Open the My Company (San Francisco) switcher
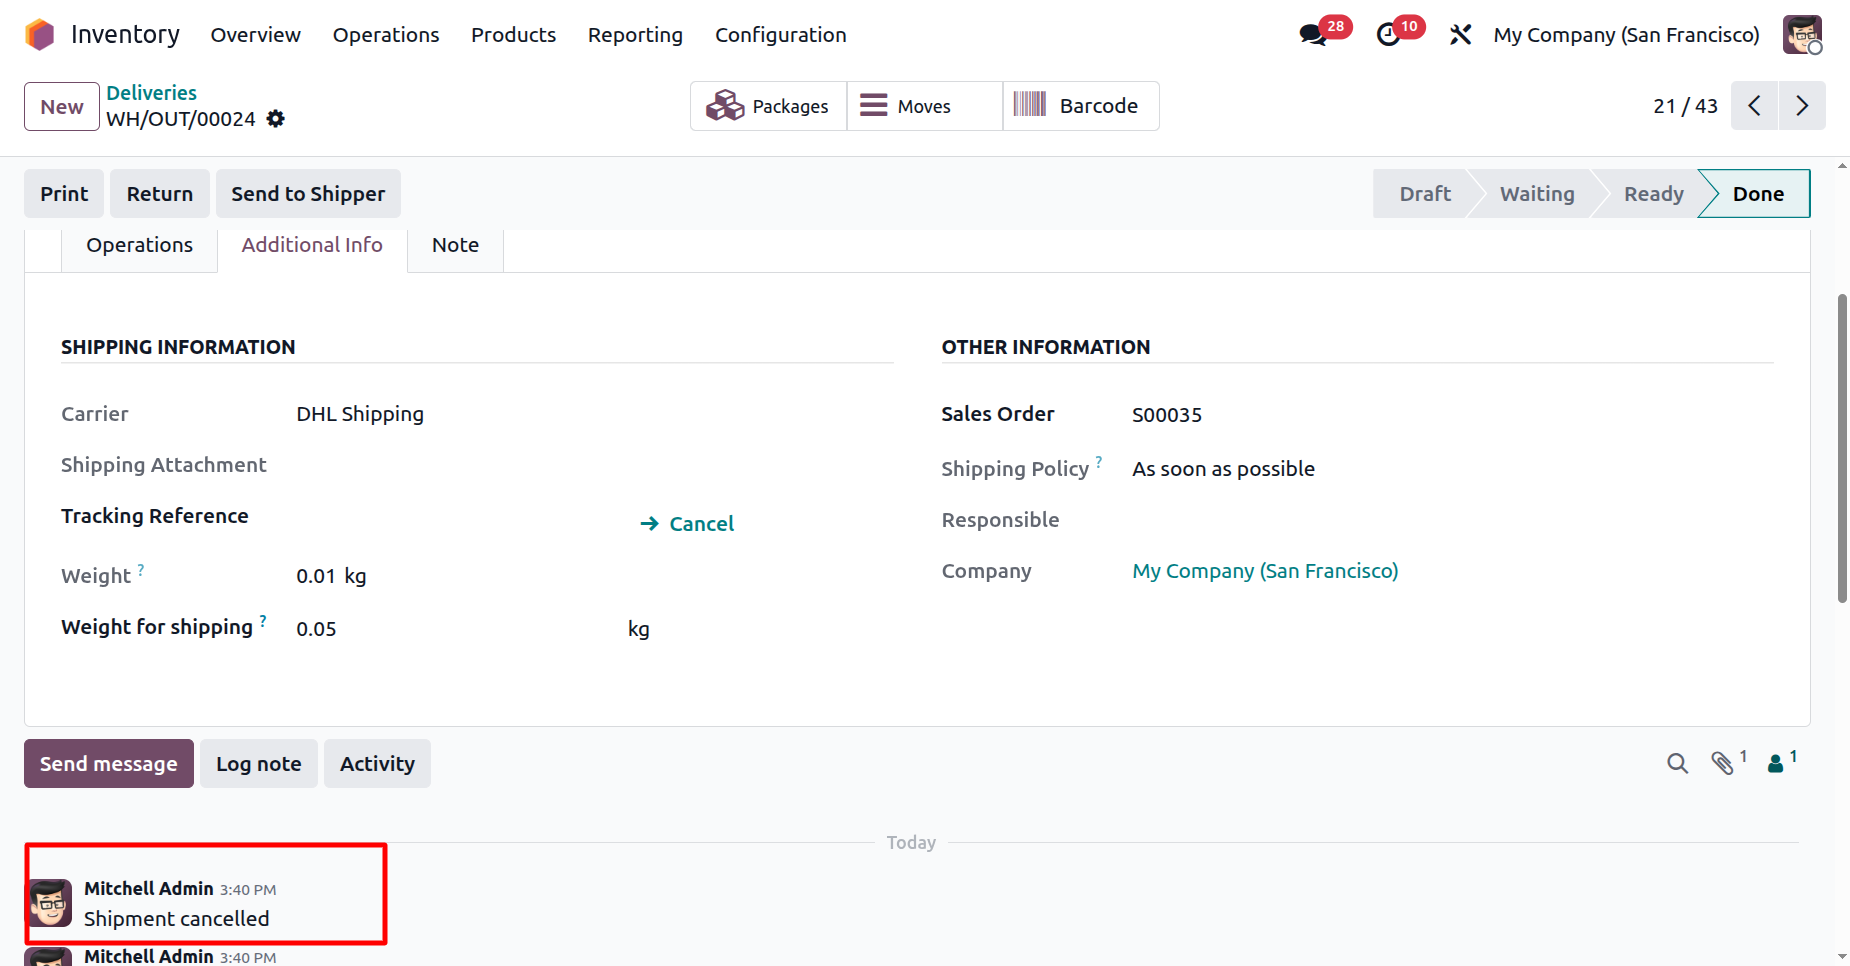The image size is (1850, 966). click(x=1626, y=35)
